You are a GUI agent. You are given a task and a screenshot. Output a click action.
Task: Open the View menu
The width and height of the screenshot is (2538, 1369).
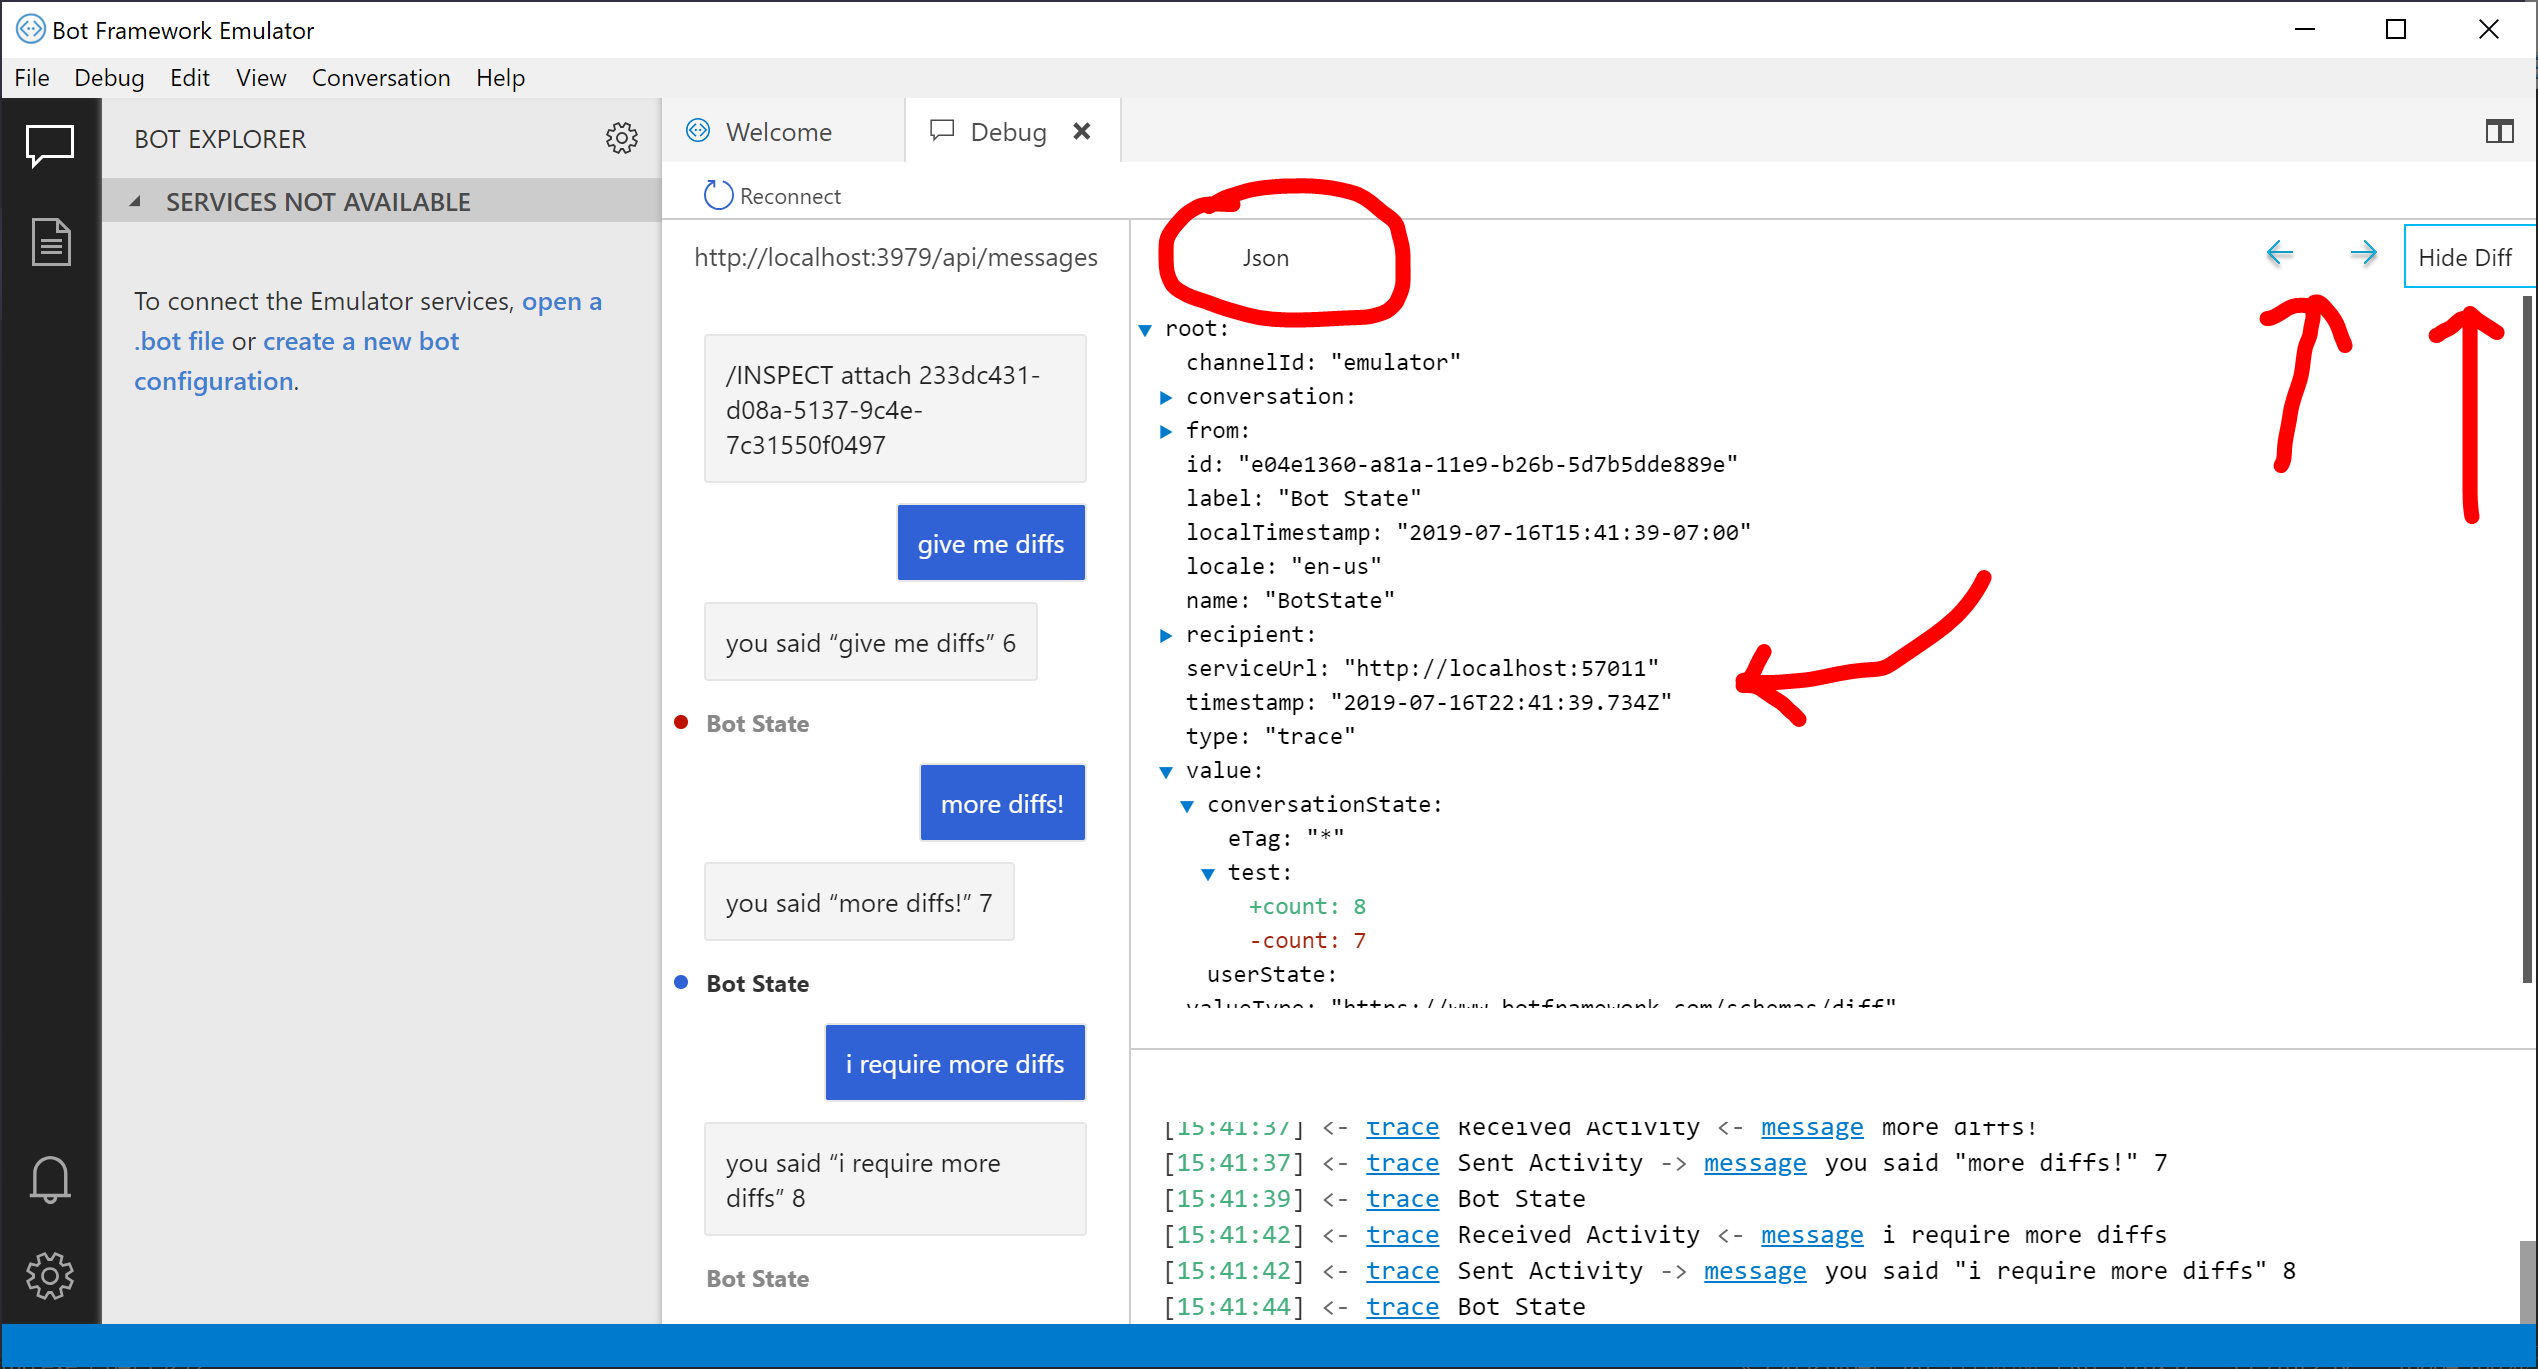260,77
